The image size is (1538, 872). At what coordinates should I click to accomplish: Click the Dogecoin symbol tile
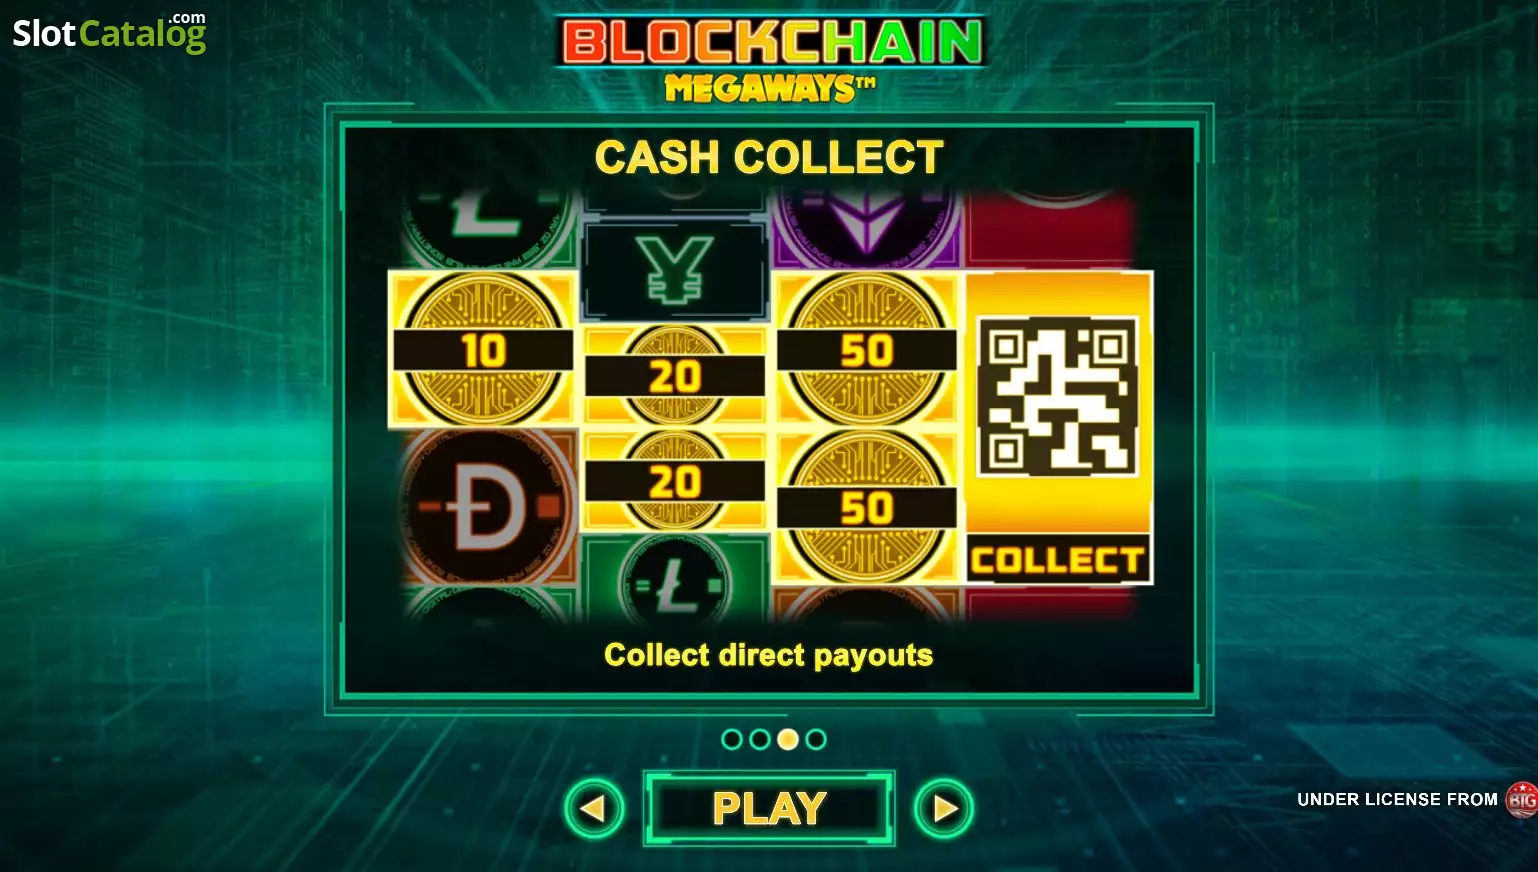pos(488,507)
